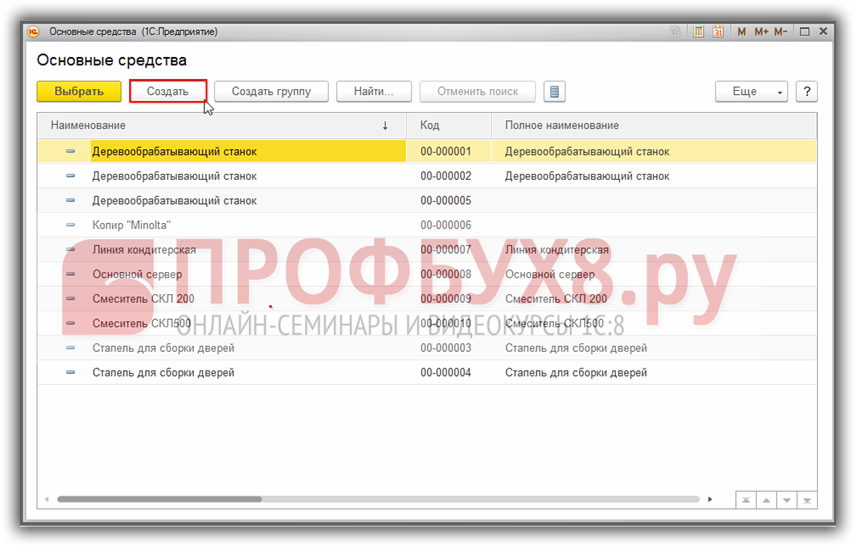Click Создать to add a new asset

pyautogui.click(x=168, y=92)
